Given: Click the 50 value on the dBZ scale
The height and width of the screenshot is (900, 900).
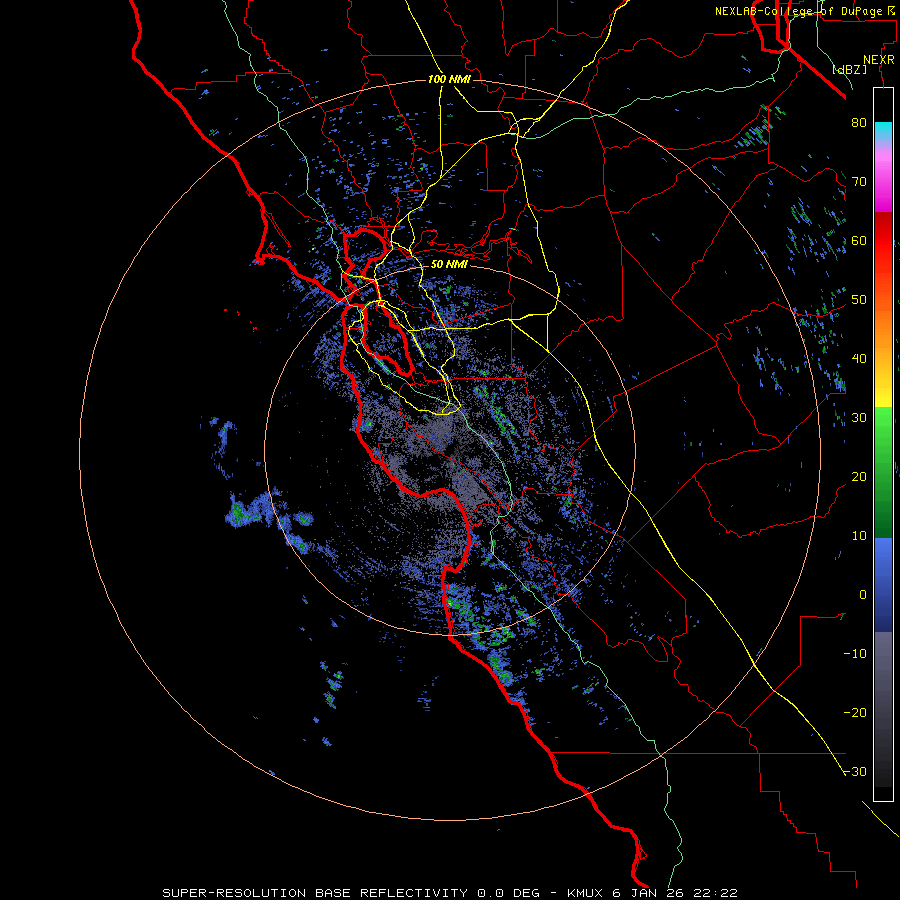Looking at the screenshot, I should coord(859,300).
